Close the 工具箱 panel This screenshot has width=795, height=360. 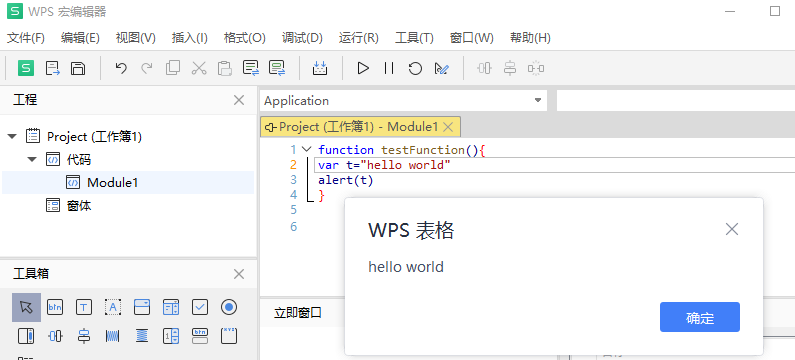[x=239, y=274]
